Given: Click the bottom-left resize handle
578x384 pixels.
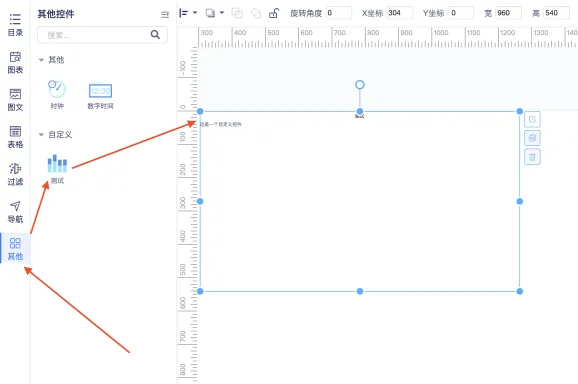Looking at the screenshot, I should 200,292.
